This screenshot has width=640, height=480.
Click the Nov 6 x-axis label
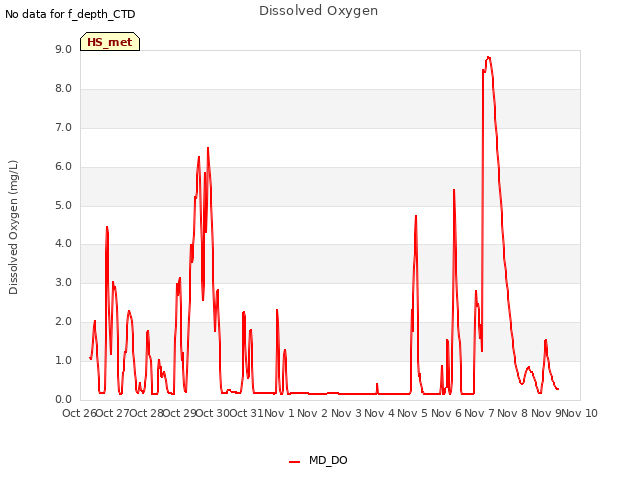point(446,413)
